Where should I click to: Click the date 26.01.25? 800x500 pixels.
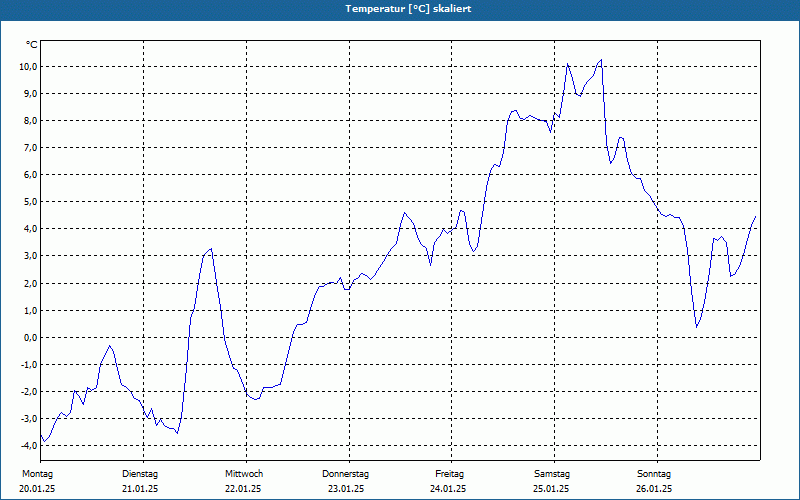[654, 489]
